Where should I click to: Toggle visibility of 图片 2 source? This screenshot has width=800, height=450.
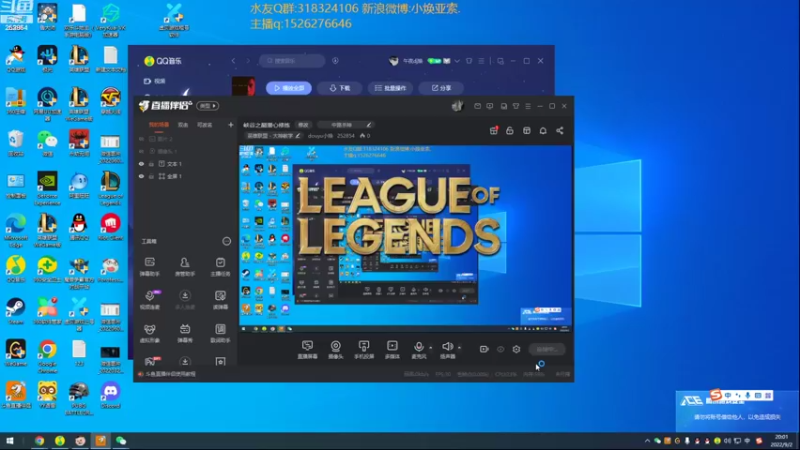[x=141, y=139]
